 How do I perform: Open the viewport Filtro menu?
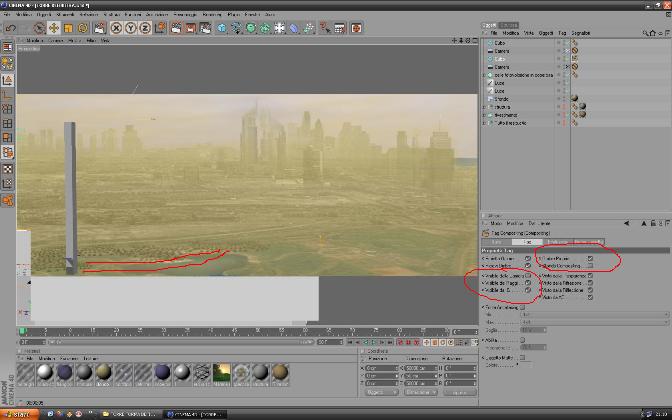(91, 40)
